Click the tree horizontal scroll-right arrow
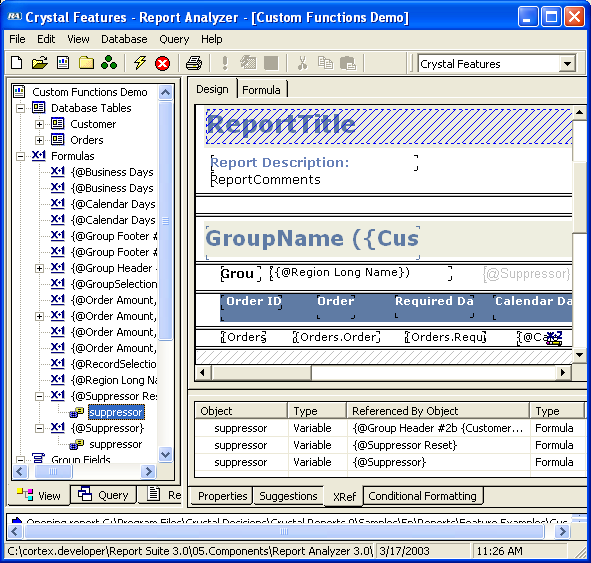The height and width of the screenshot is (563, 591). coord(149,471)
